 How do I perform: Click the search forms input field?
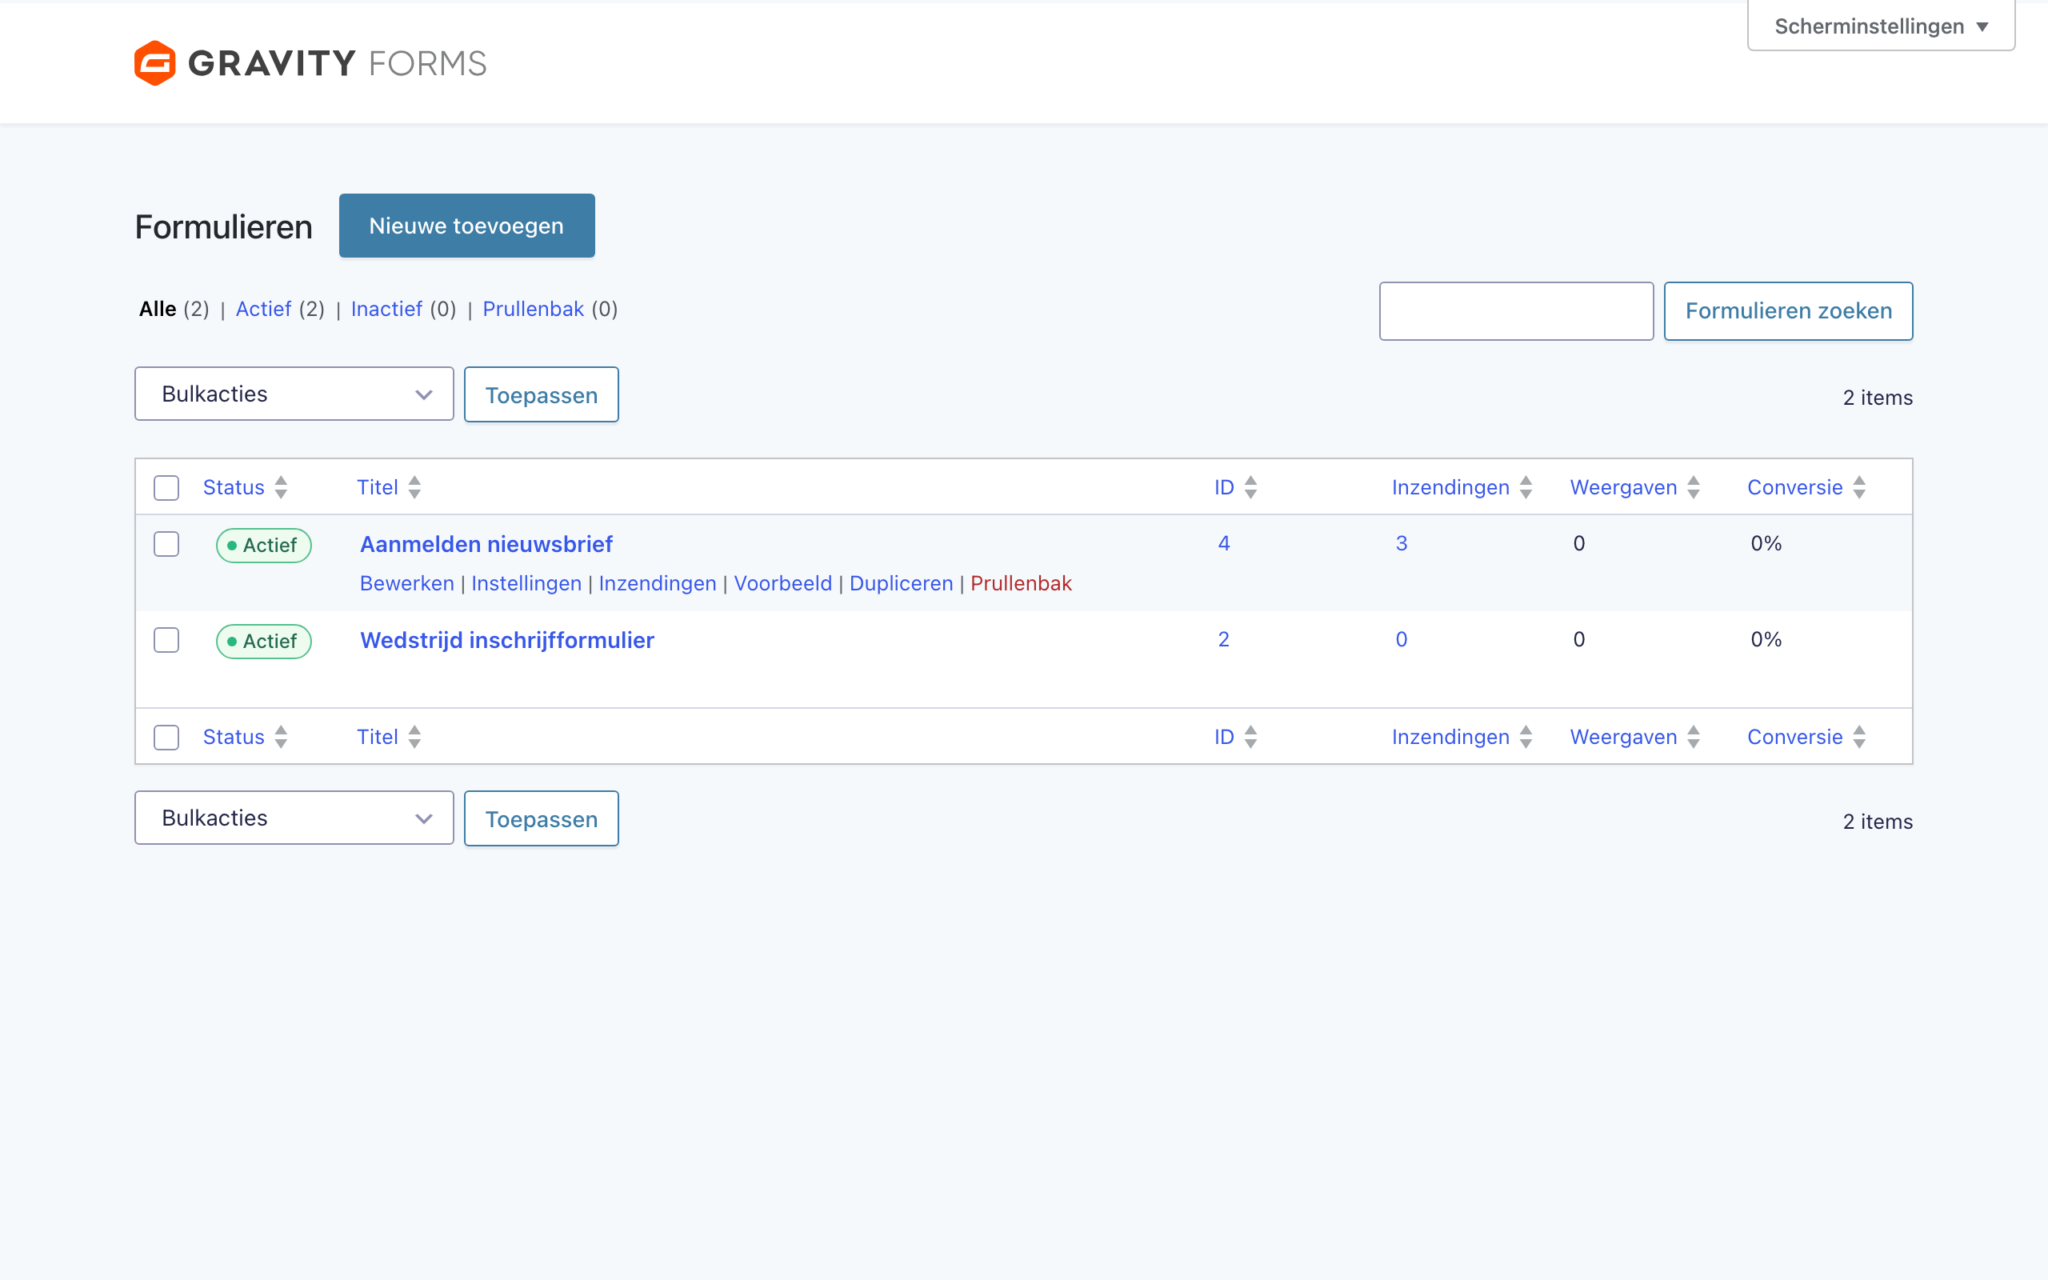click(x=1516, y=311)
